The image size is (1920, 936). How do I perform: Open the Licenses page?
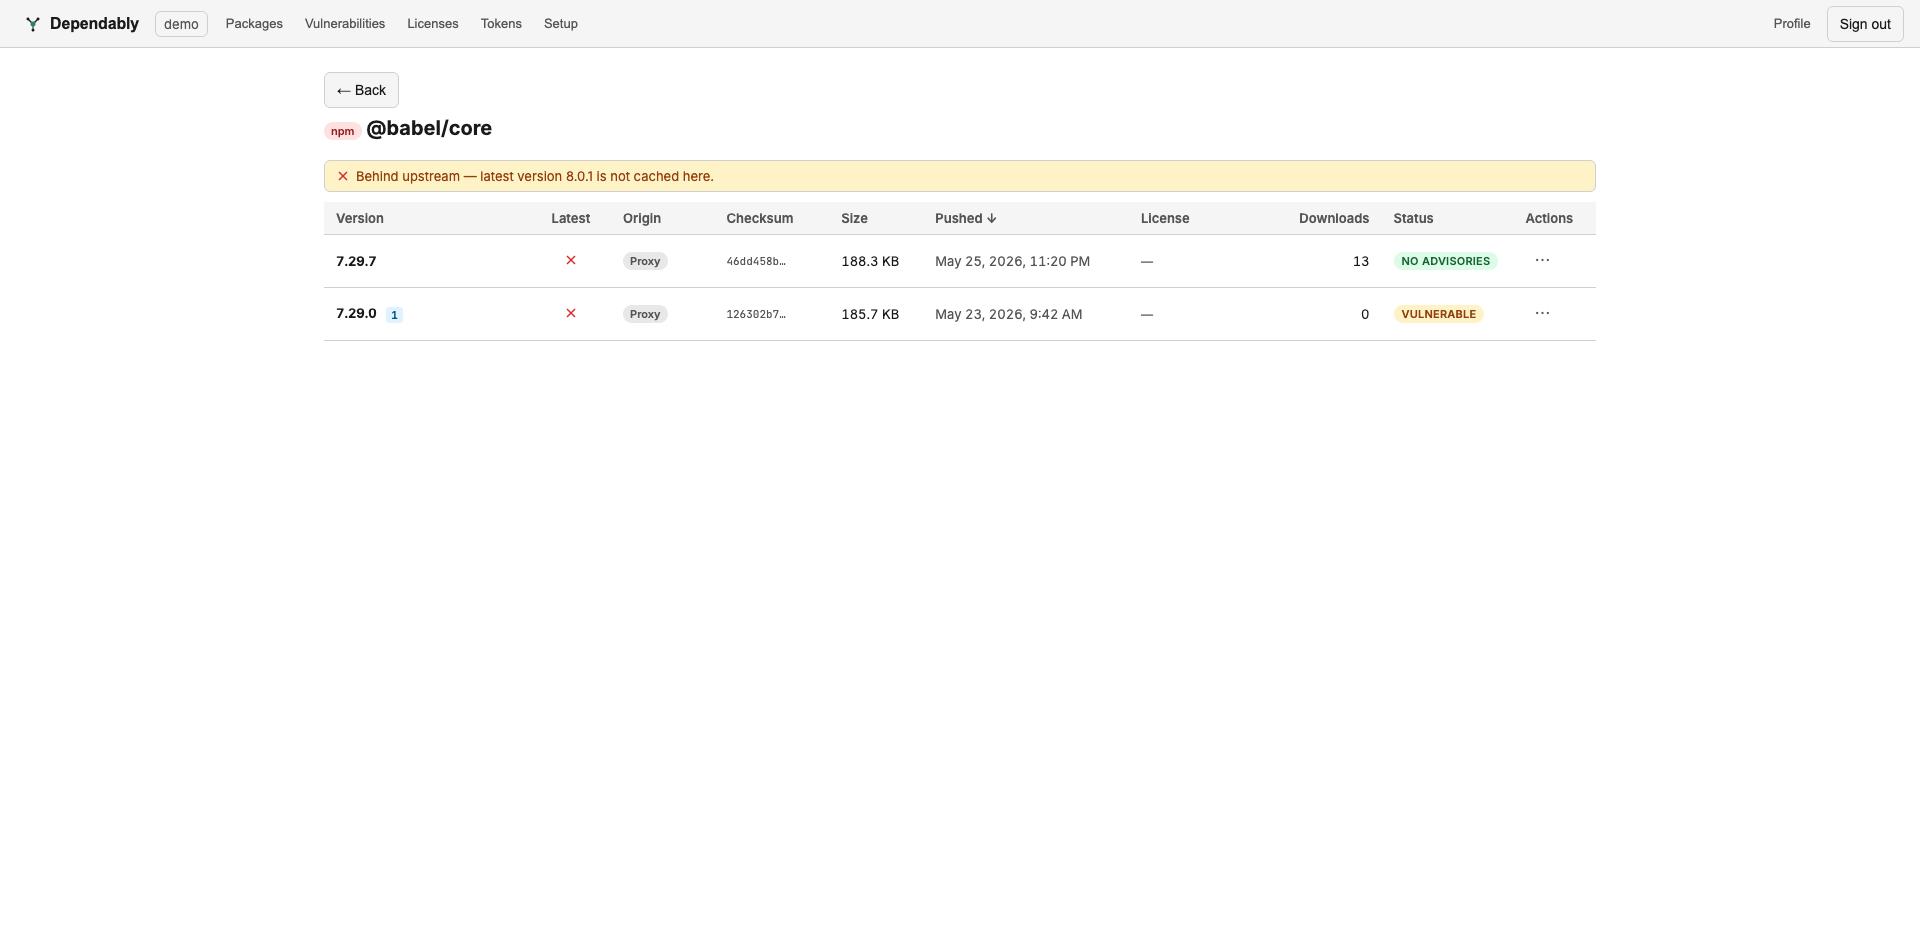tap(433, 24)
